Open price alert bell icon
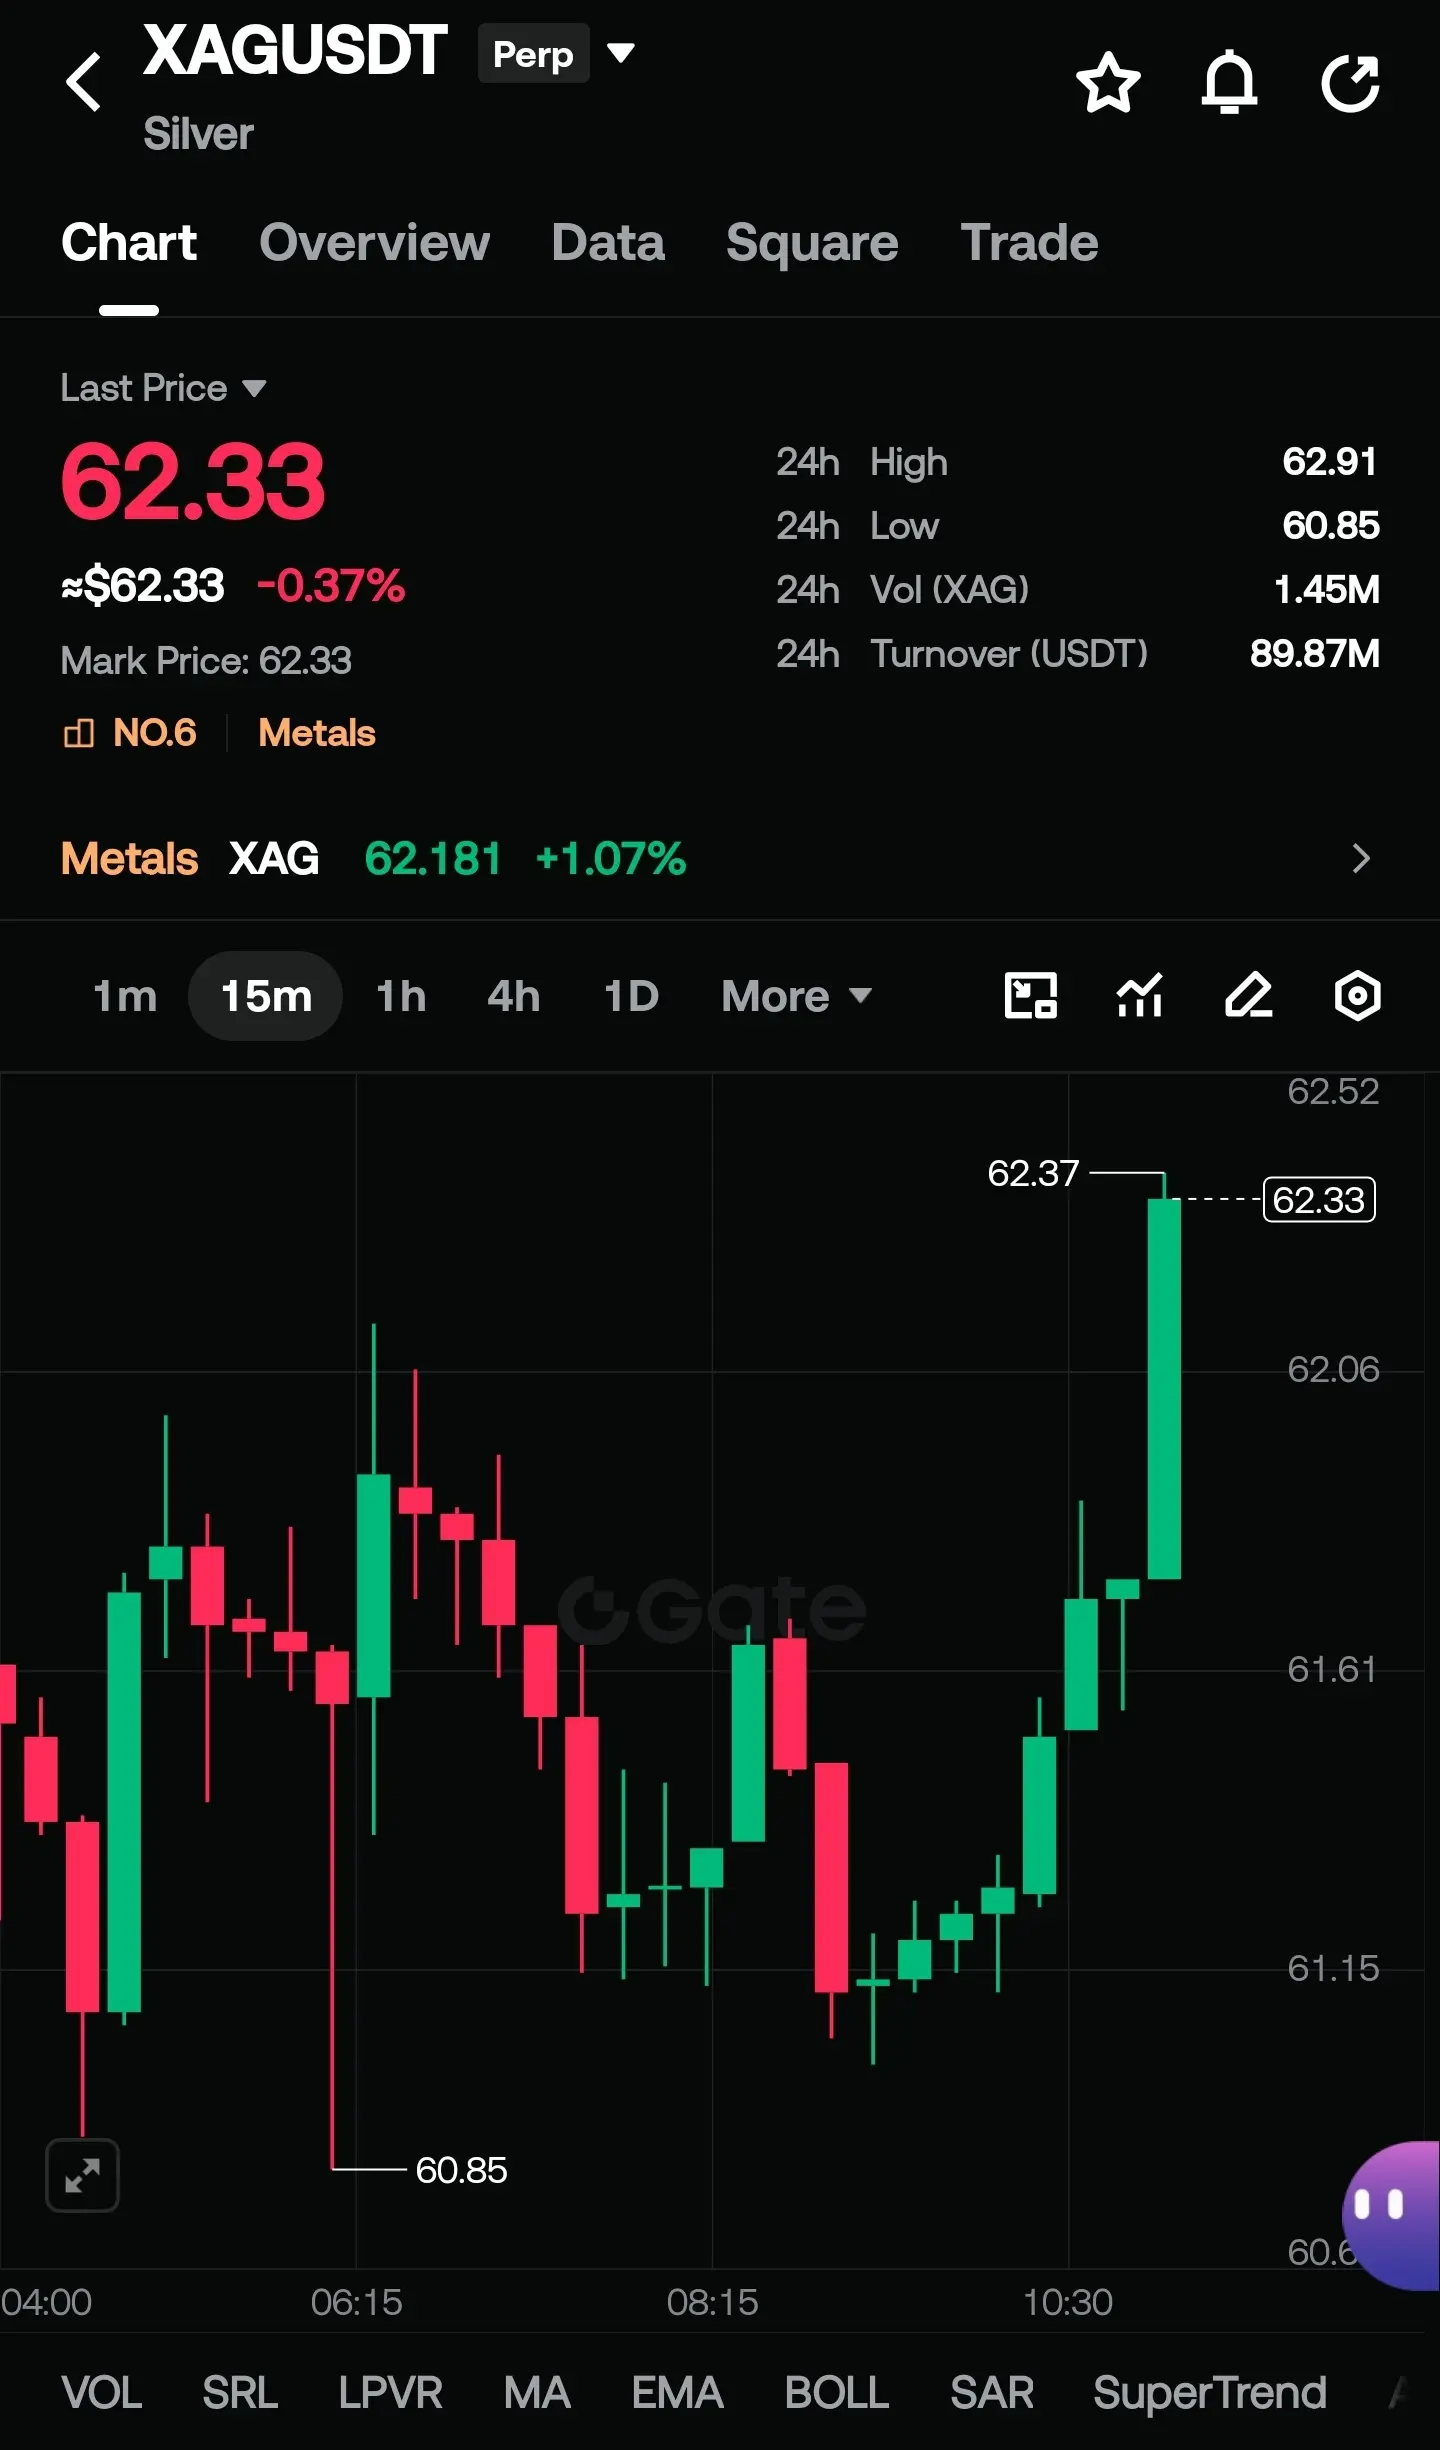The height and width of the screenshot is (2450, 1440). tap(1229, 82)
